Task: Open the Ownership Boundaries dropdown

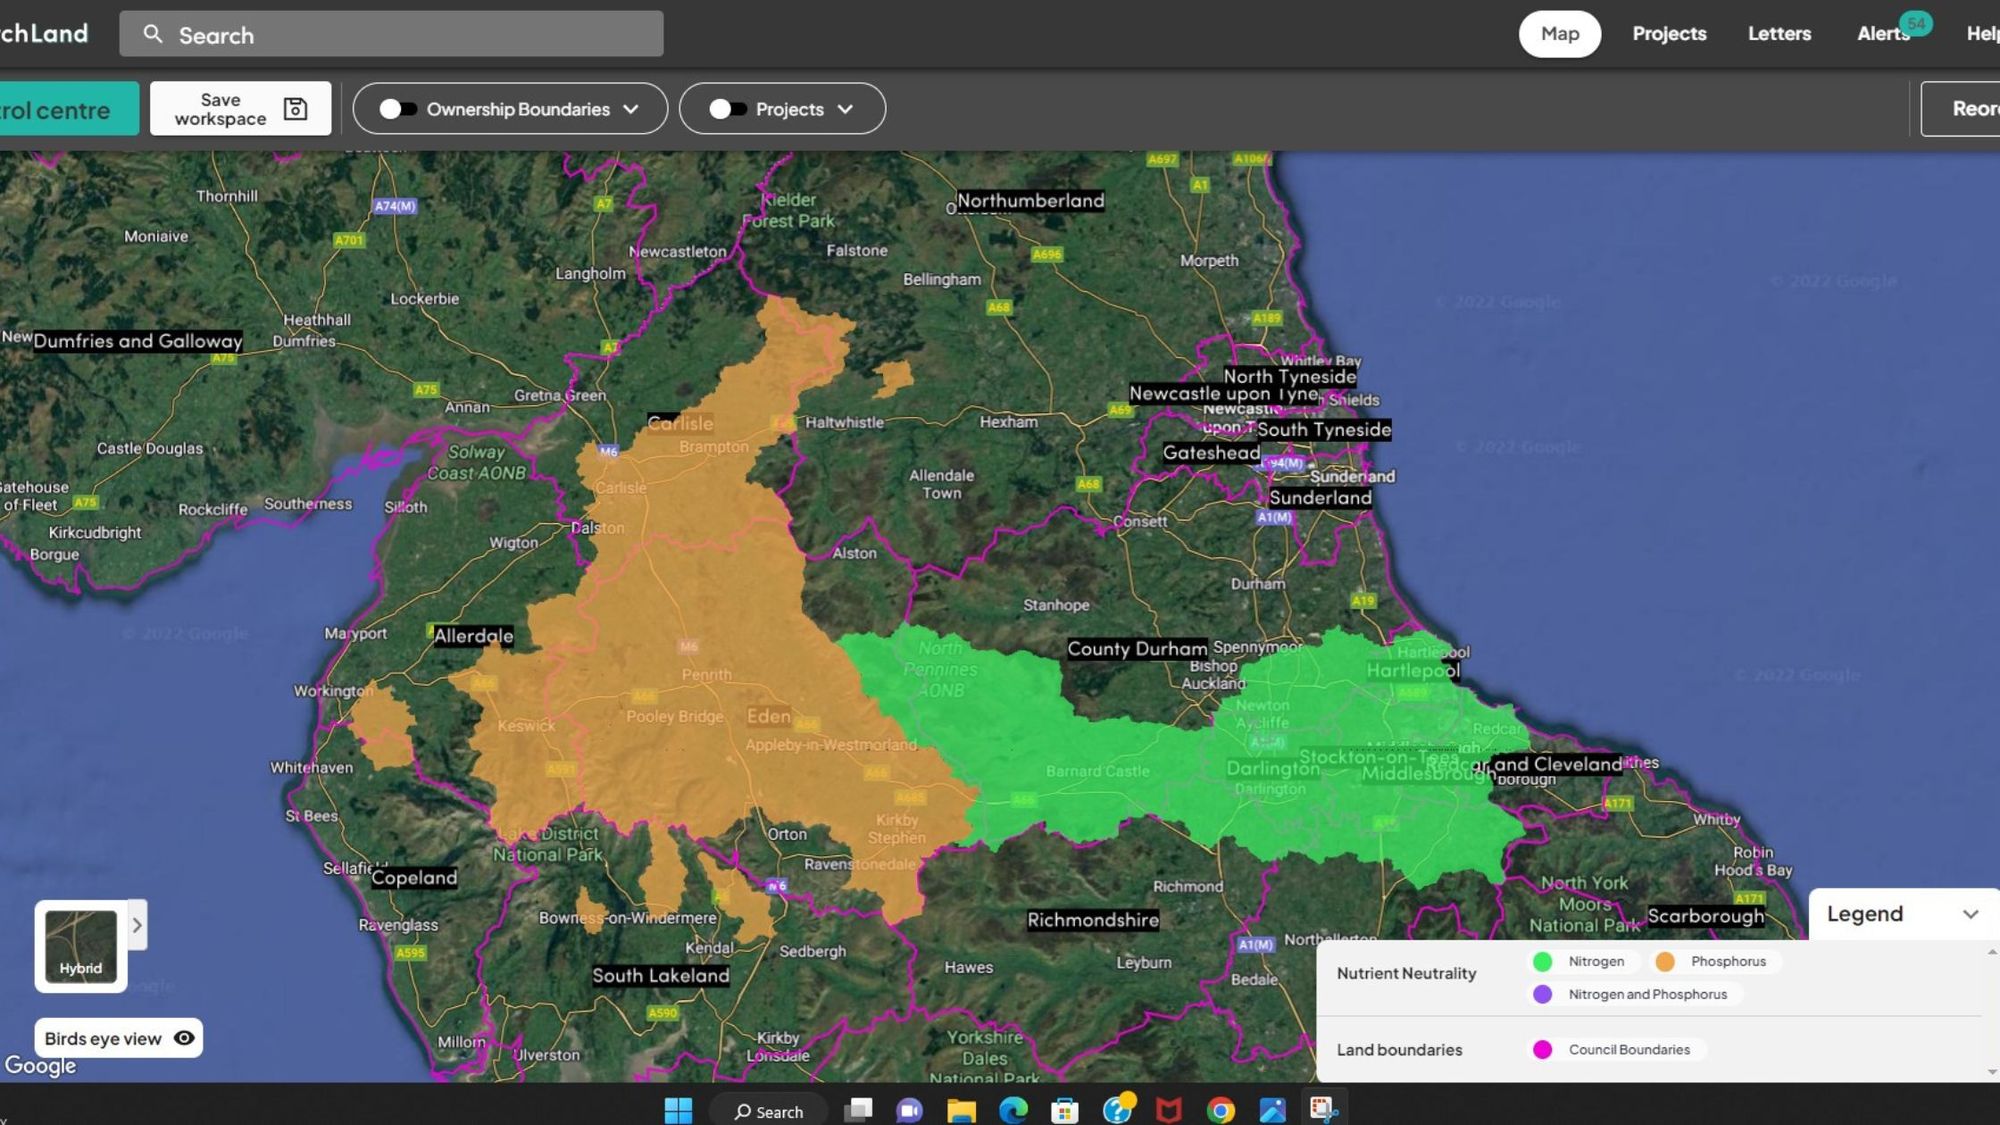Action: pos(631,109)
